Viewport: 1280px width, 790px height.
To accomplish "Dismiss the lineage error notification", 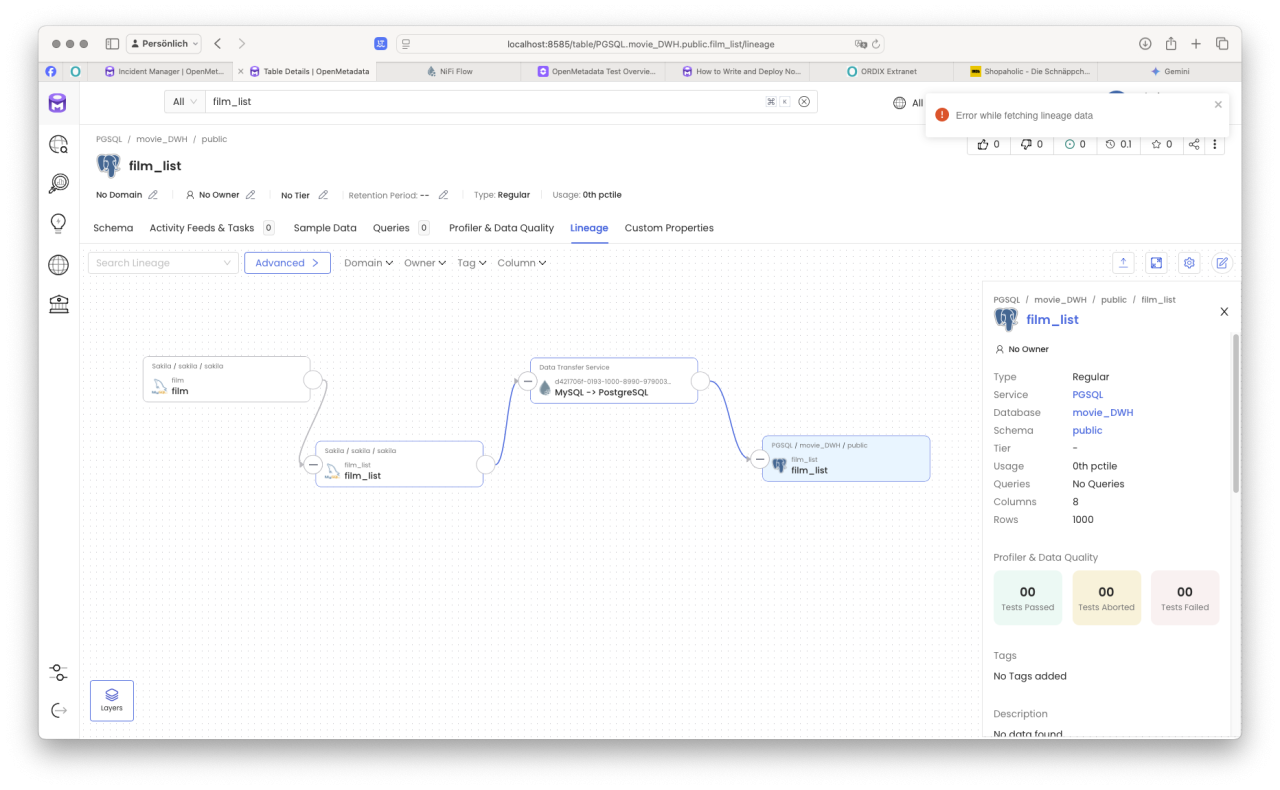I will [x=1218, y=104].
